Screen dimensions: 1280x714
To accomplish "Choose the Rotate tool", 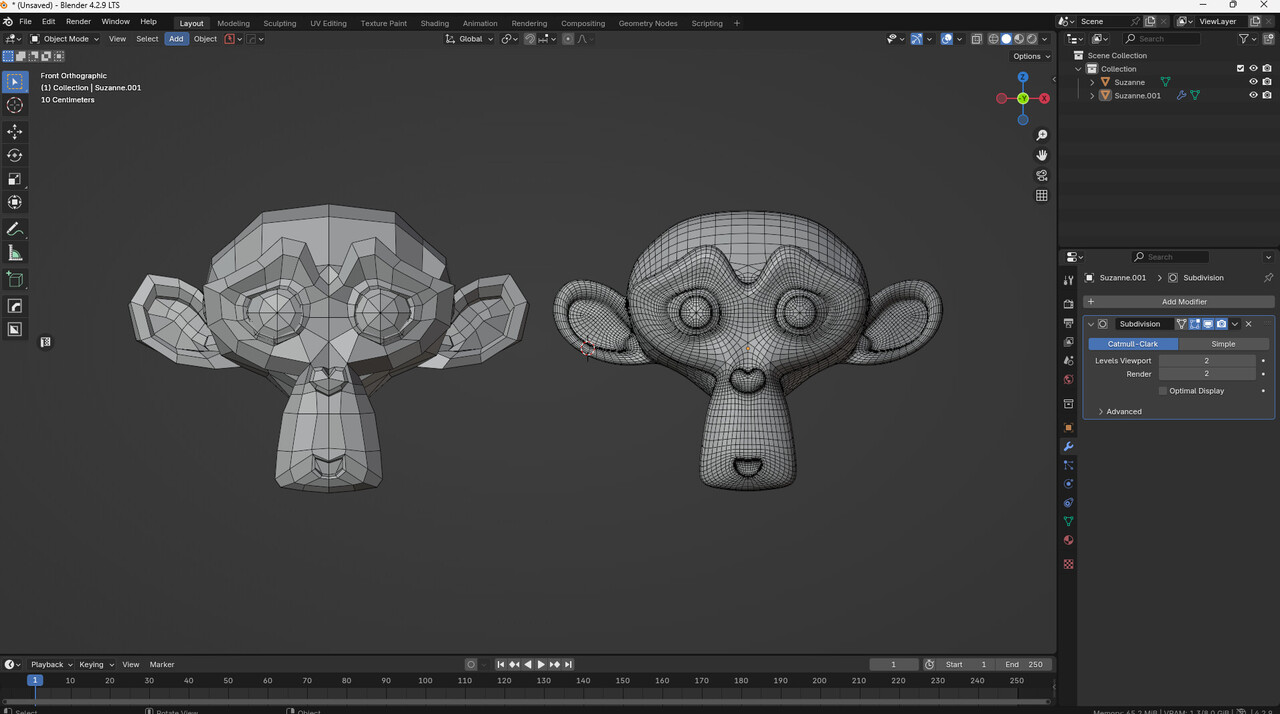I will pos(15,155).
